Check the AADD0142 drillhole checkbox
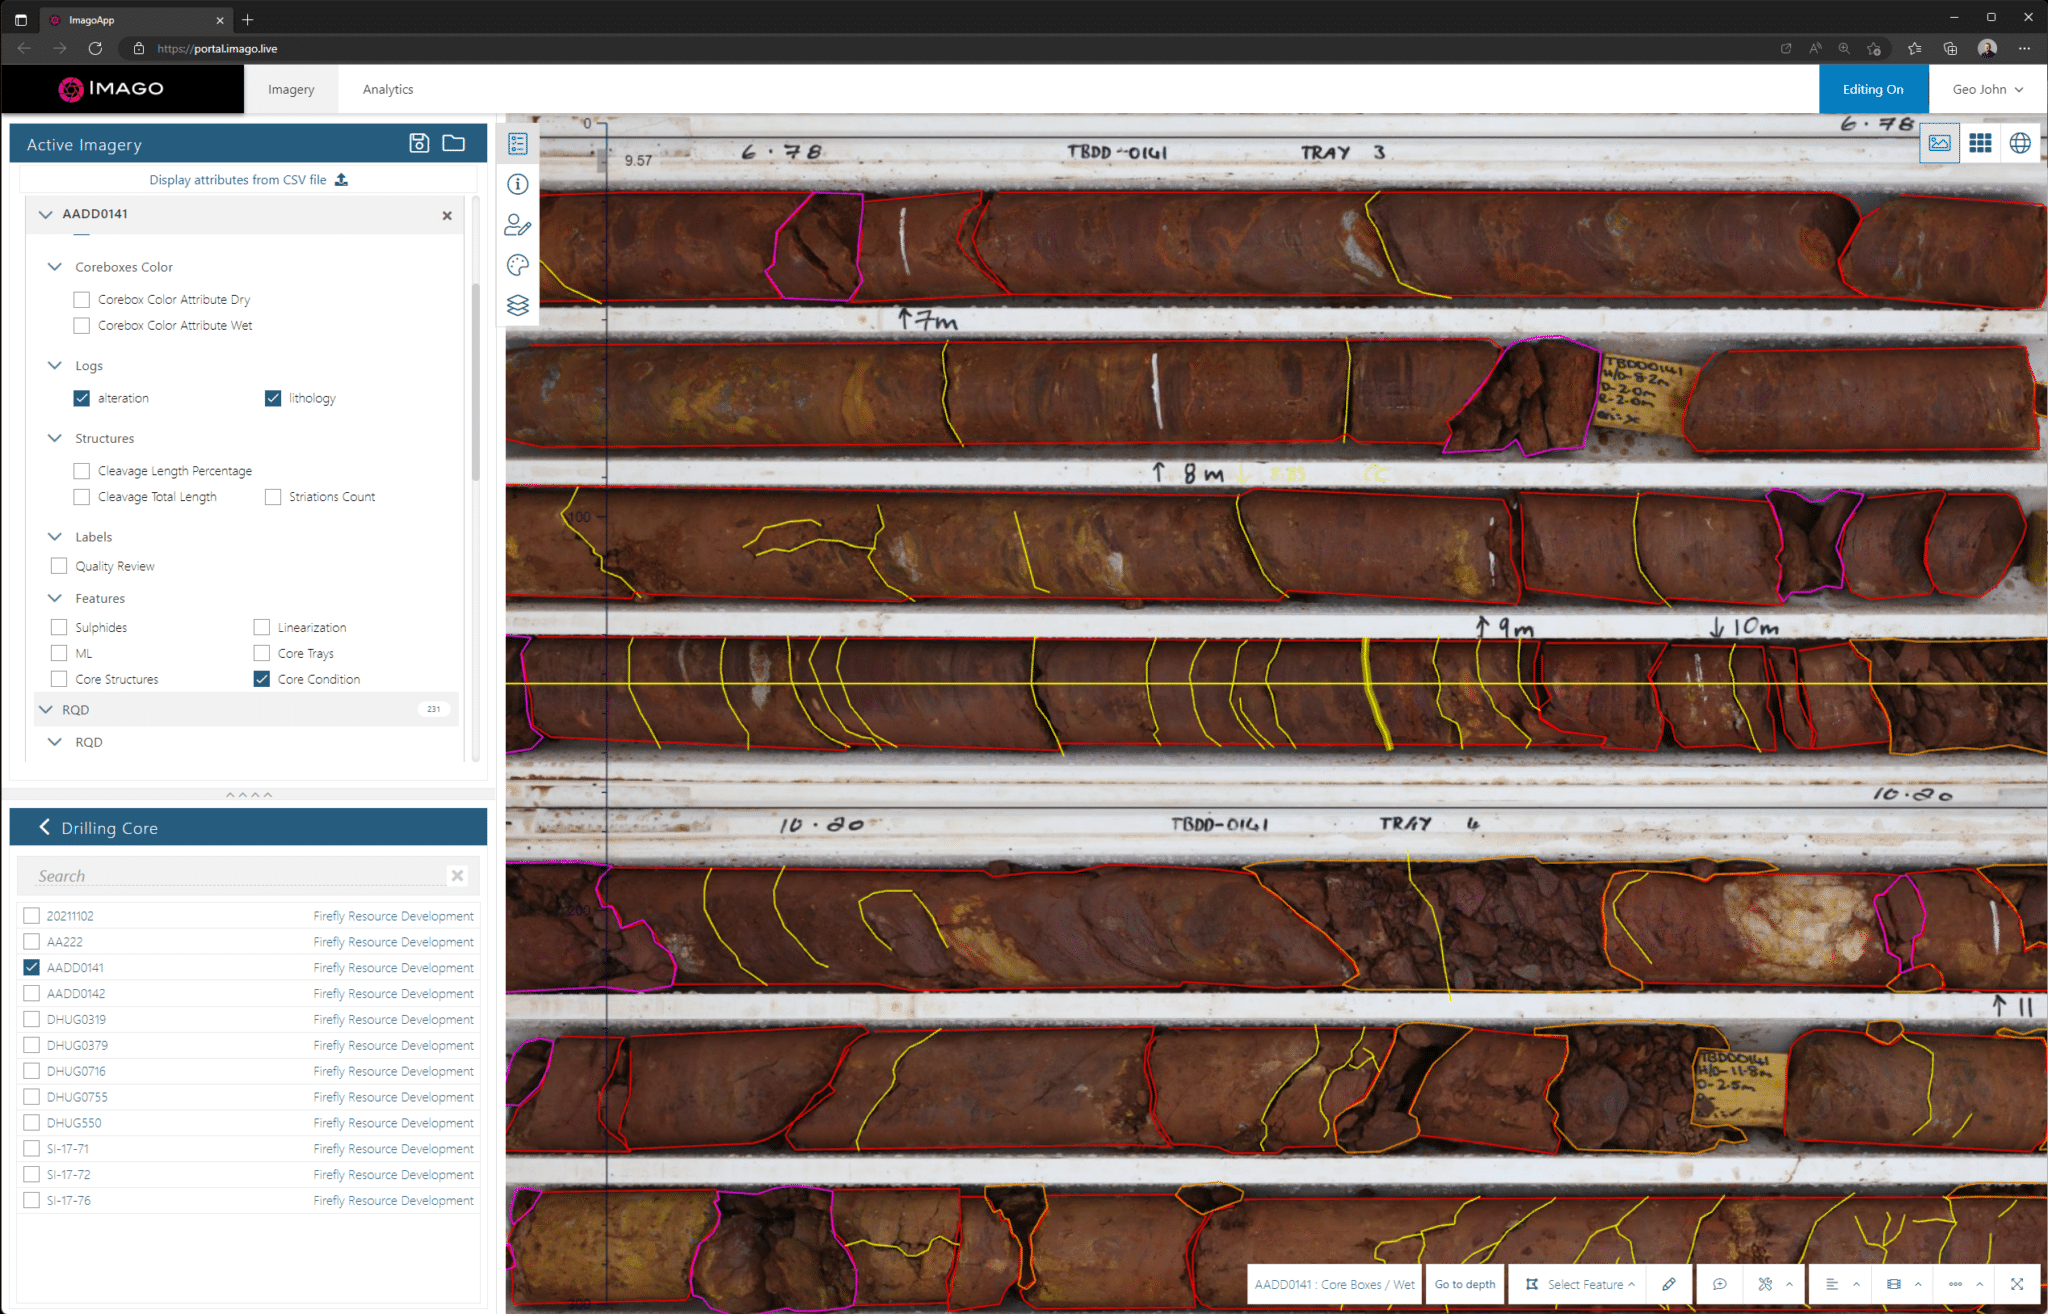 pos(32,993)
